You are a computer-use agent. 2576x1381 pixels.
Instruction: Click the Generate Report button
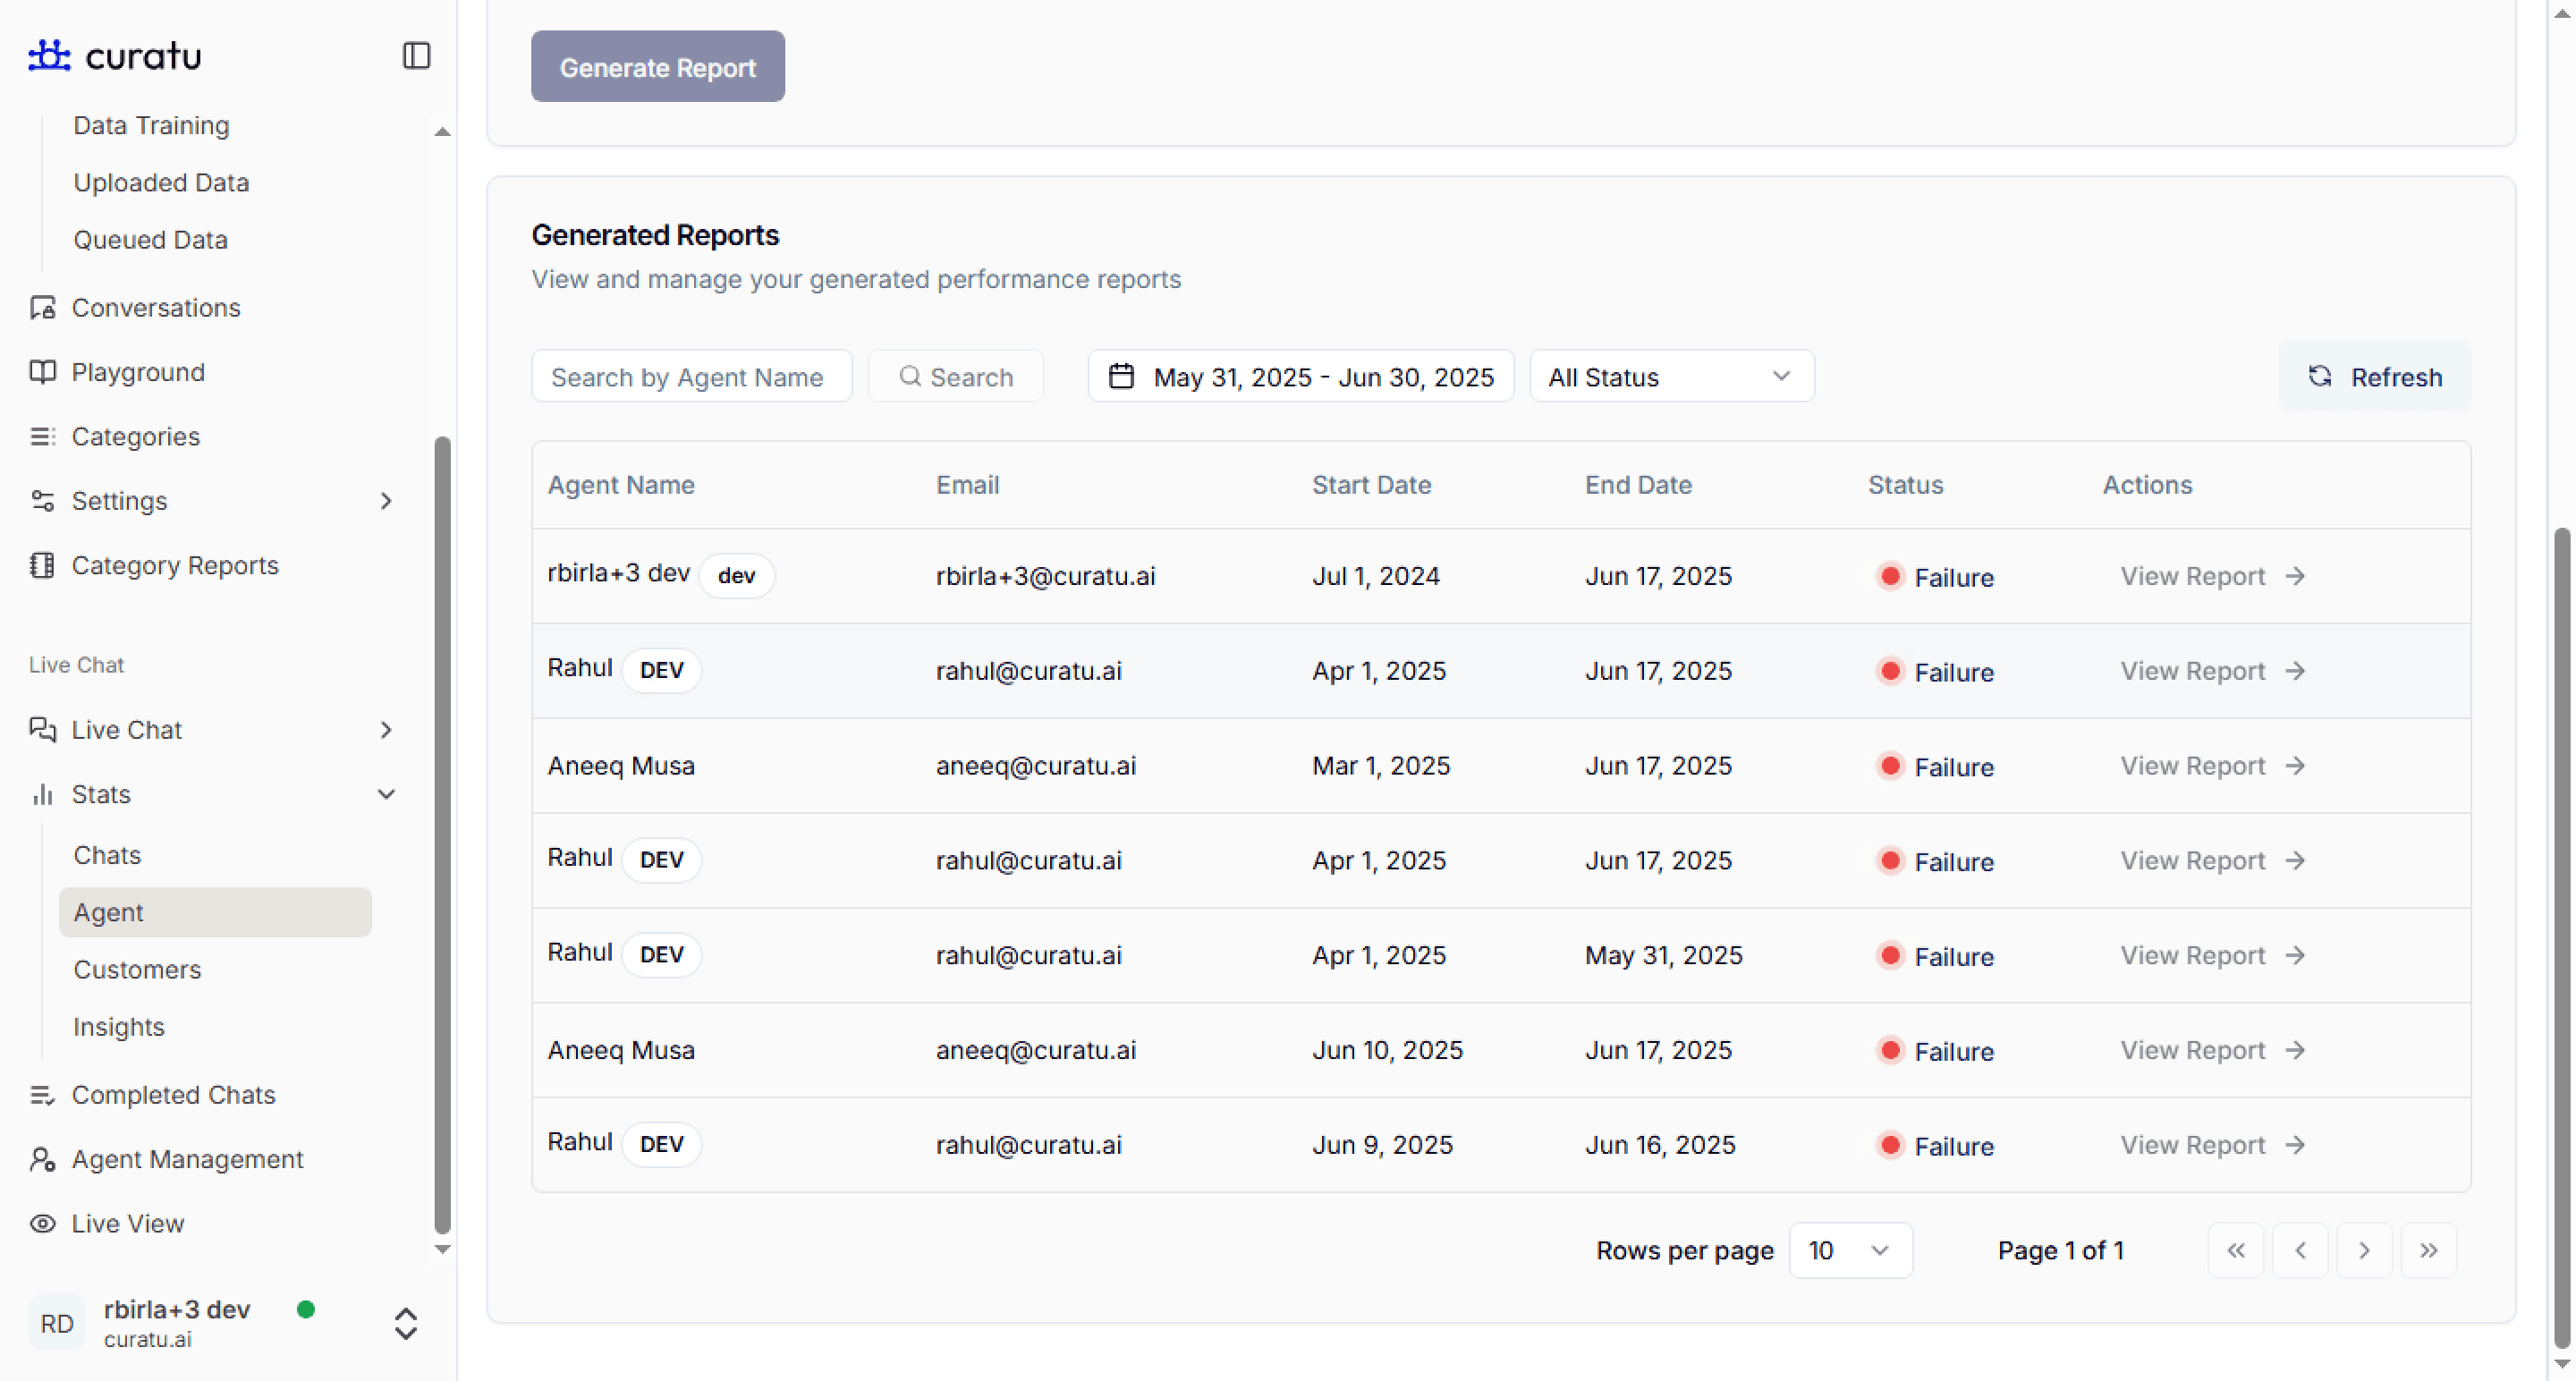point(657,67)
